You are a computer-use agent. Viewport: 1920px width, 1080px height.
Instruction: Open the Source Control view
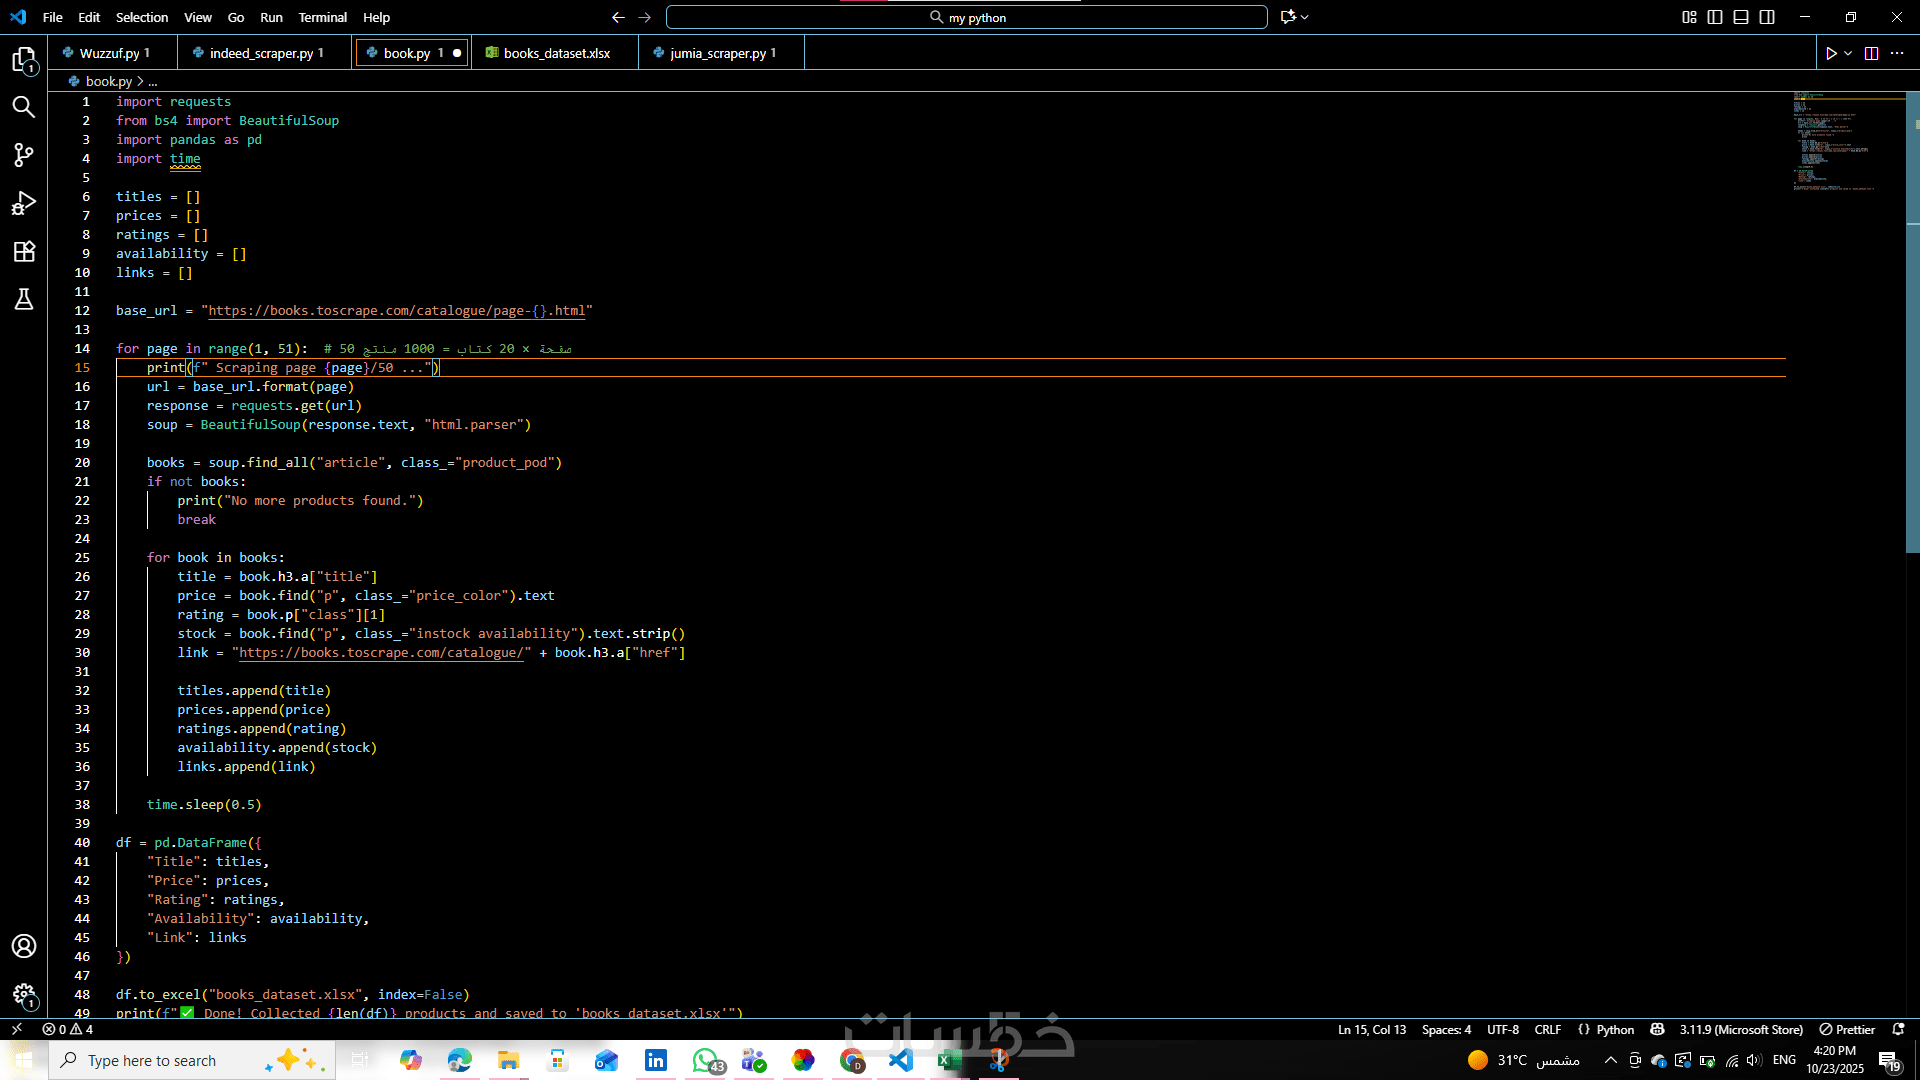(x=24, y=154)
